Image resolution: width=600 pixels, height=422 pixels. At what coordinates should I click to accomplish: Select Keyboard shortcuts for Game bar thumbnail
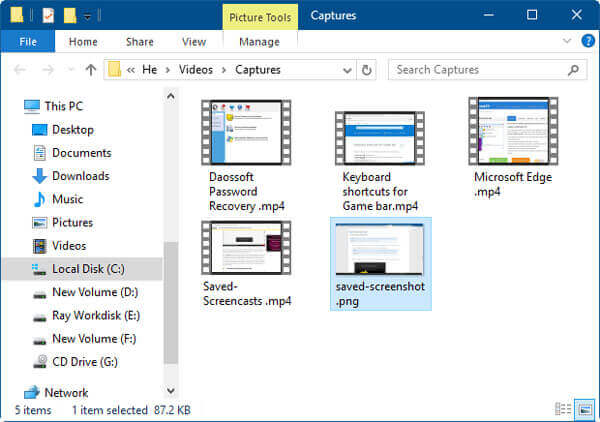pos(380,138)
